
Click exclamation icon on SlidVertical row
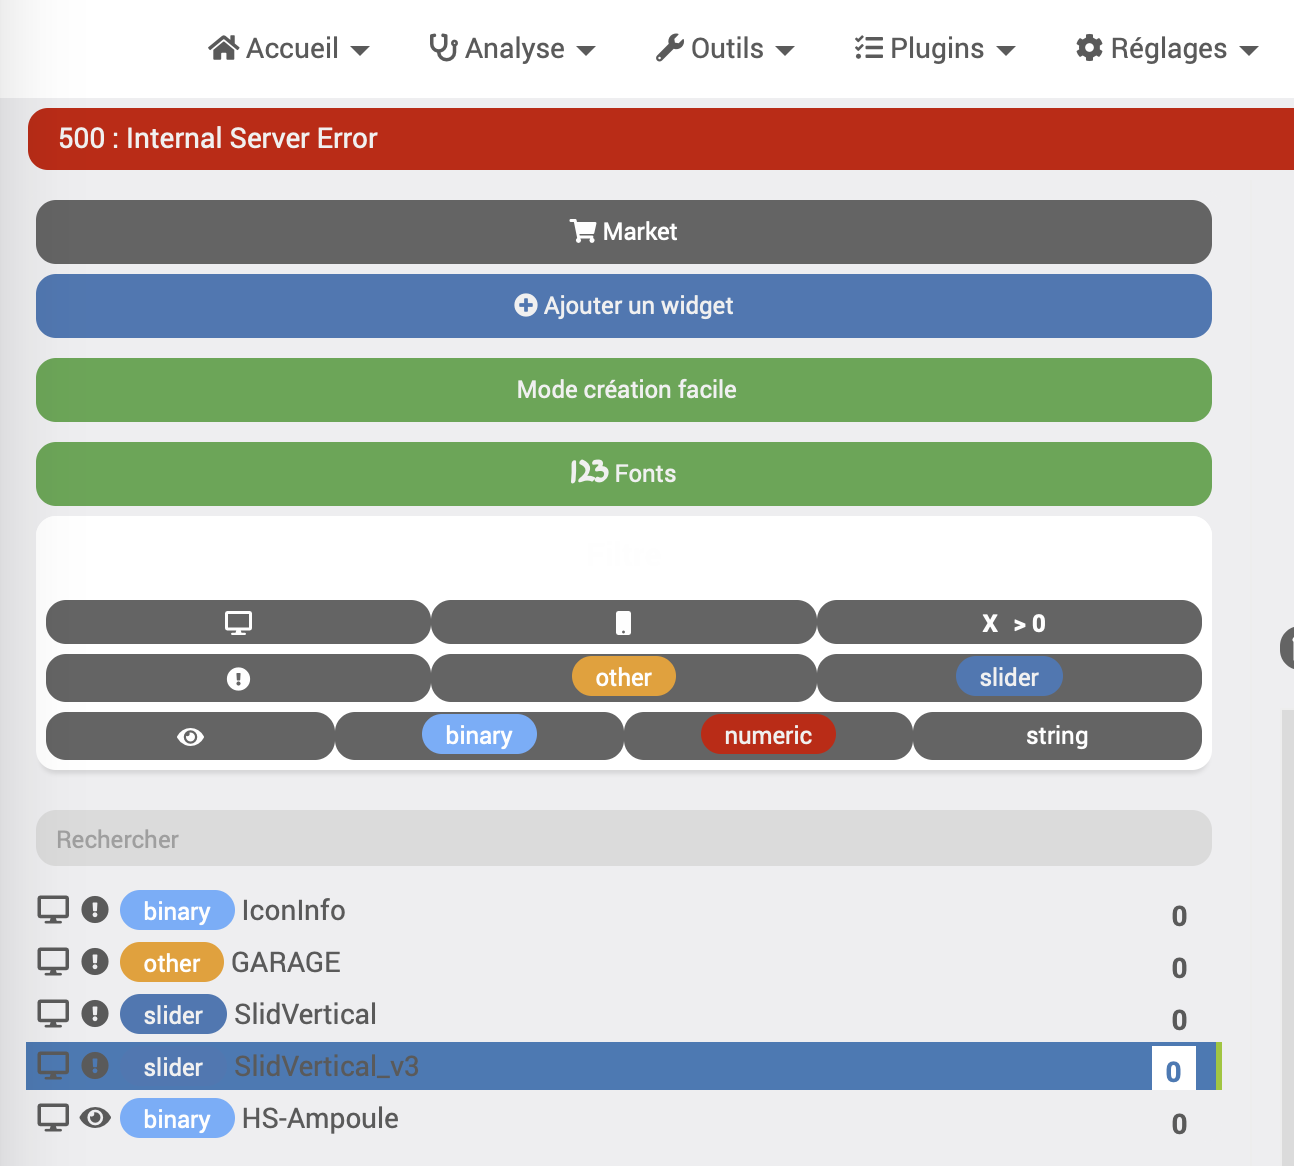coord(95,1014)
